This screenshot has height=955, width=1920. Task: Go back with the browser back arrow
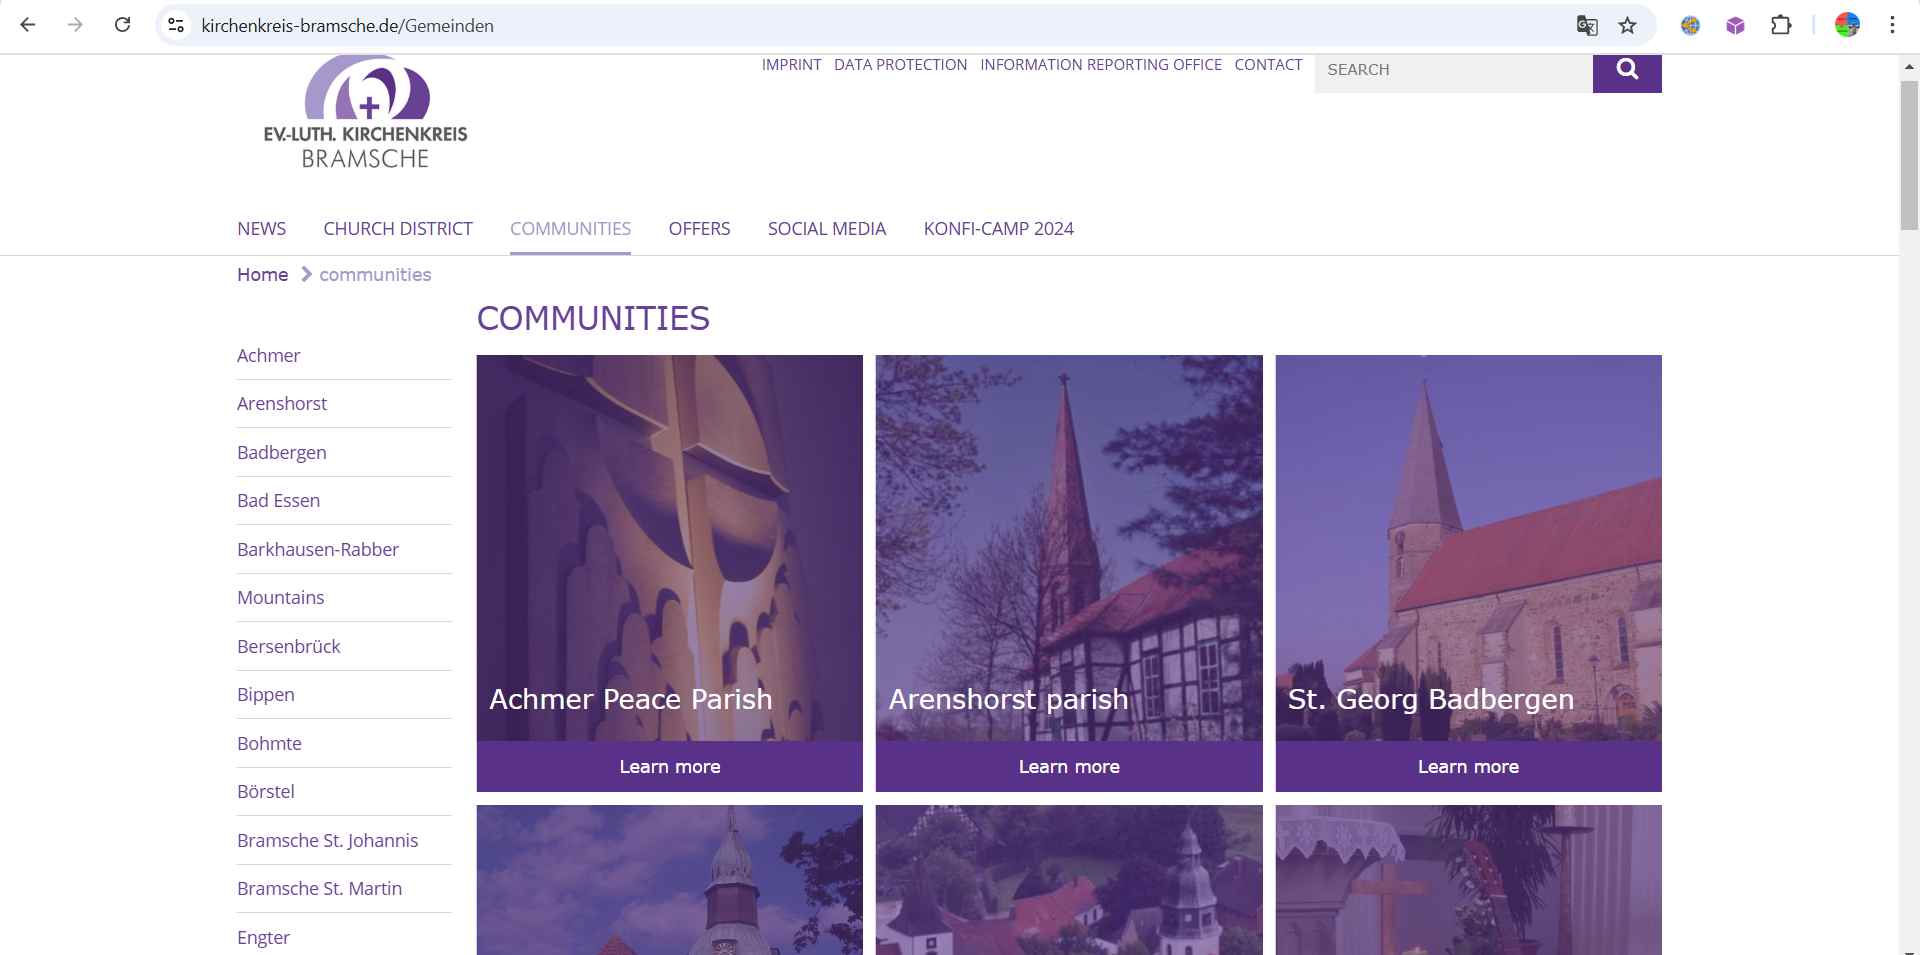pyautogui.click(x=28, y=25)
